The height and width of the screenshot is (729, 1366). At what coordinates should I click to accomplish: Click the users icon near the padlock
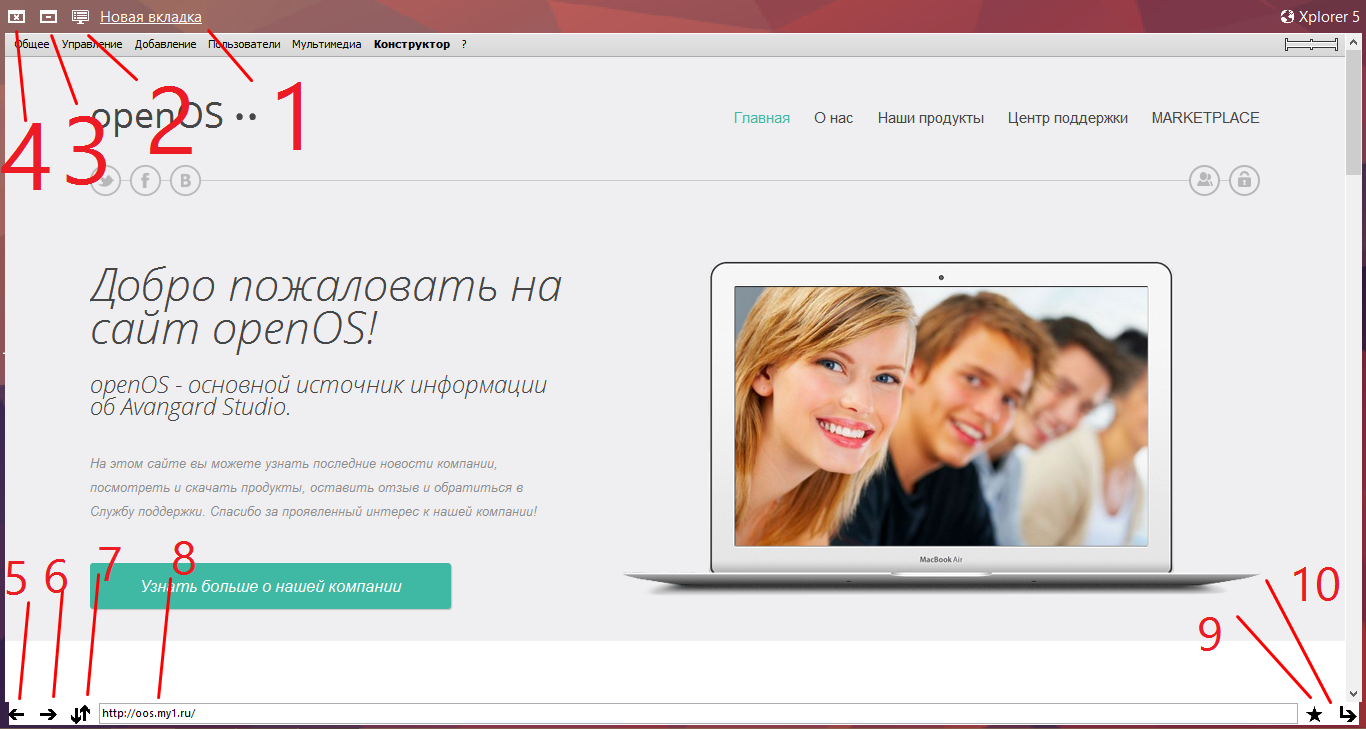coord(1204,181)
